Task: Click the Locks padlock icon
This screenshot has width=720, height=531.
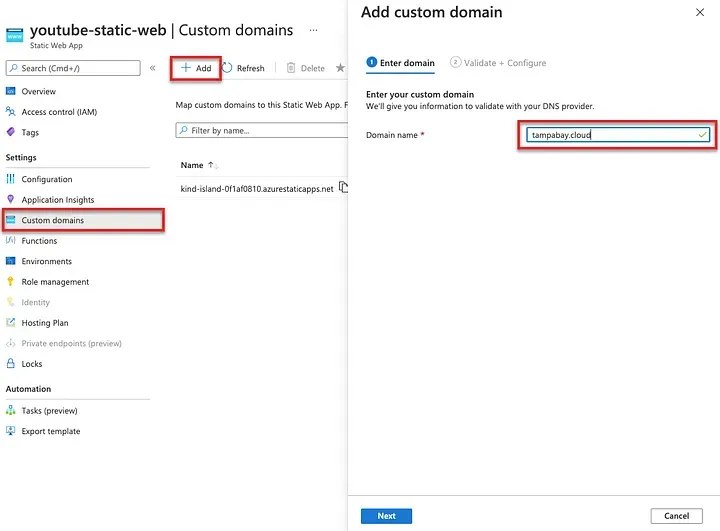Action: point(11,363)
